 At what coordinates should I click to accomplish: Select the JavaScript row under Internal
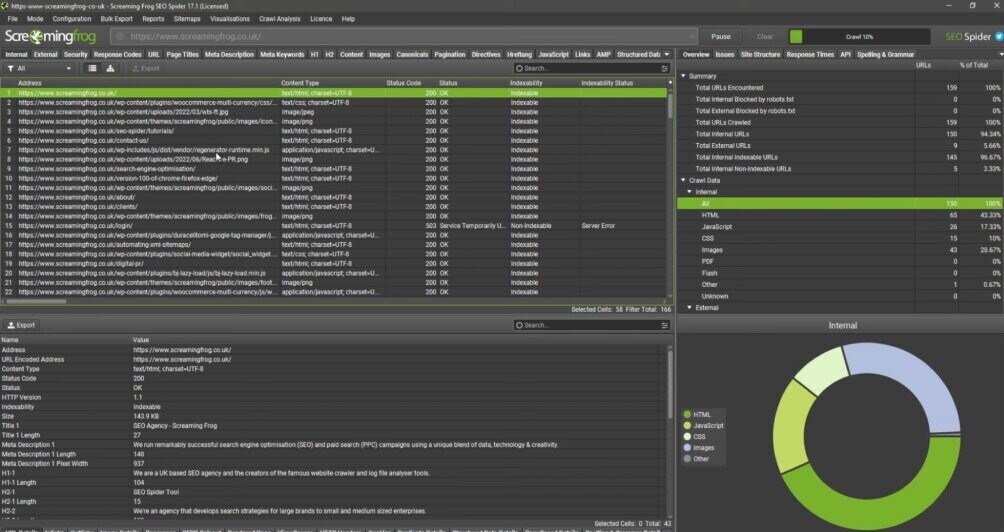(839, 227)
